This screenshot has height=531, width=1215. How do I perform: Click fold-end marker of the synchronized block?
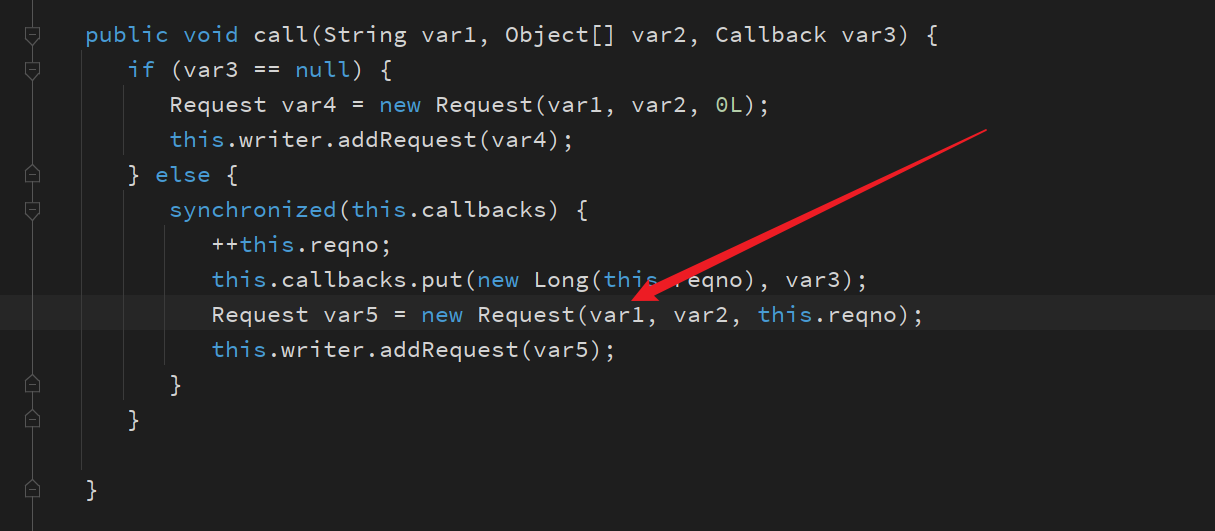pyautogui.click(x=32, y=384)
